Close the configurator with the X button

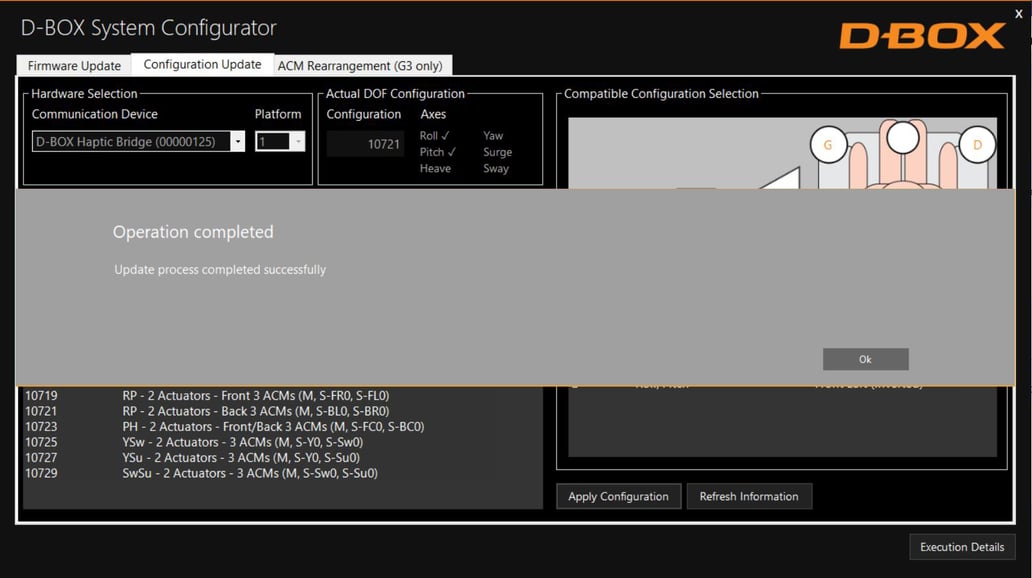[x=1019, y=13]
